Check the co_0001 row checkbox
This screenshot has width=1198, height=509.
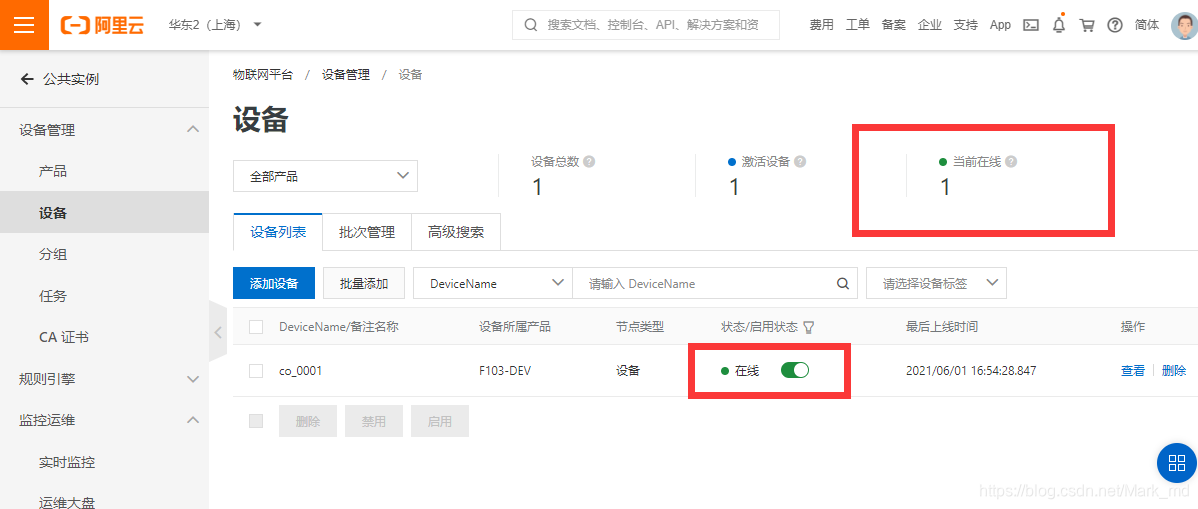pyautogui.click(x=256, y=371)
